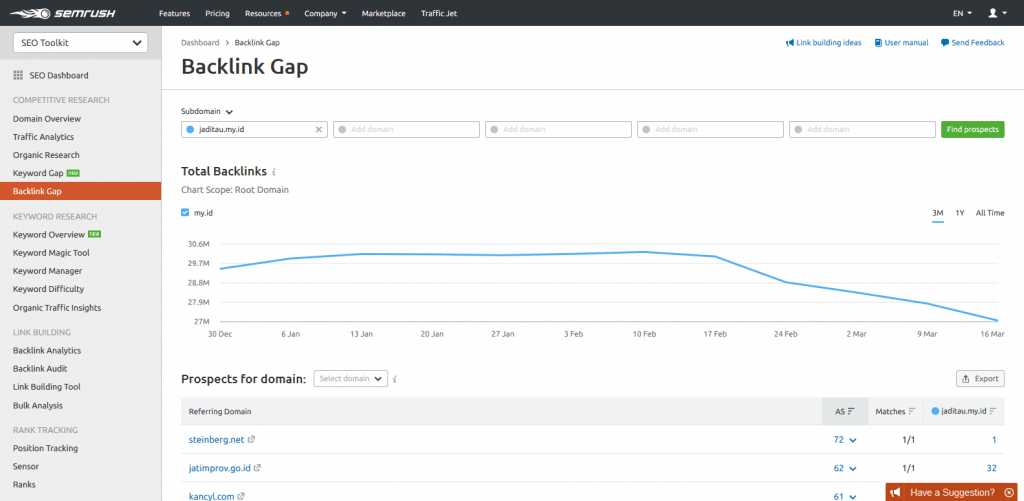Click the SEO Dashboard grid icon

pos(18,75)
